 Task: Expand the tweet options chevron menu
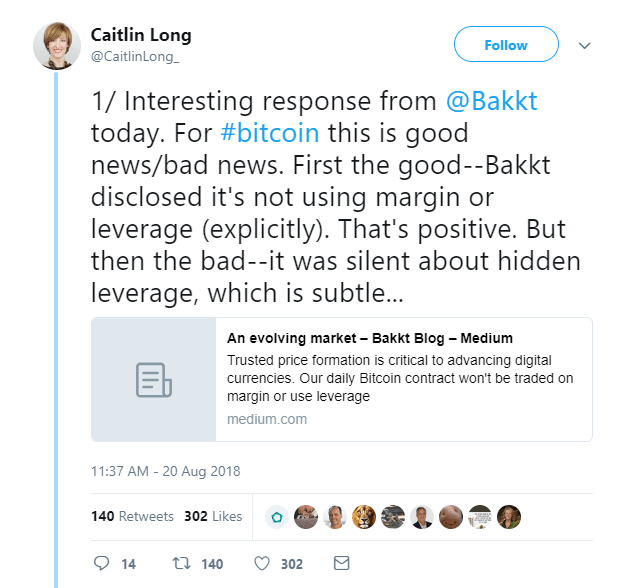click(585, 46)
